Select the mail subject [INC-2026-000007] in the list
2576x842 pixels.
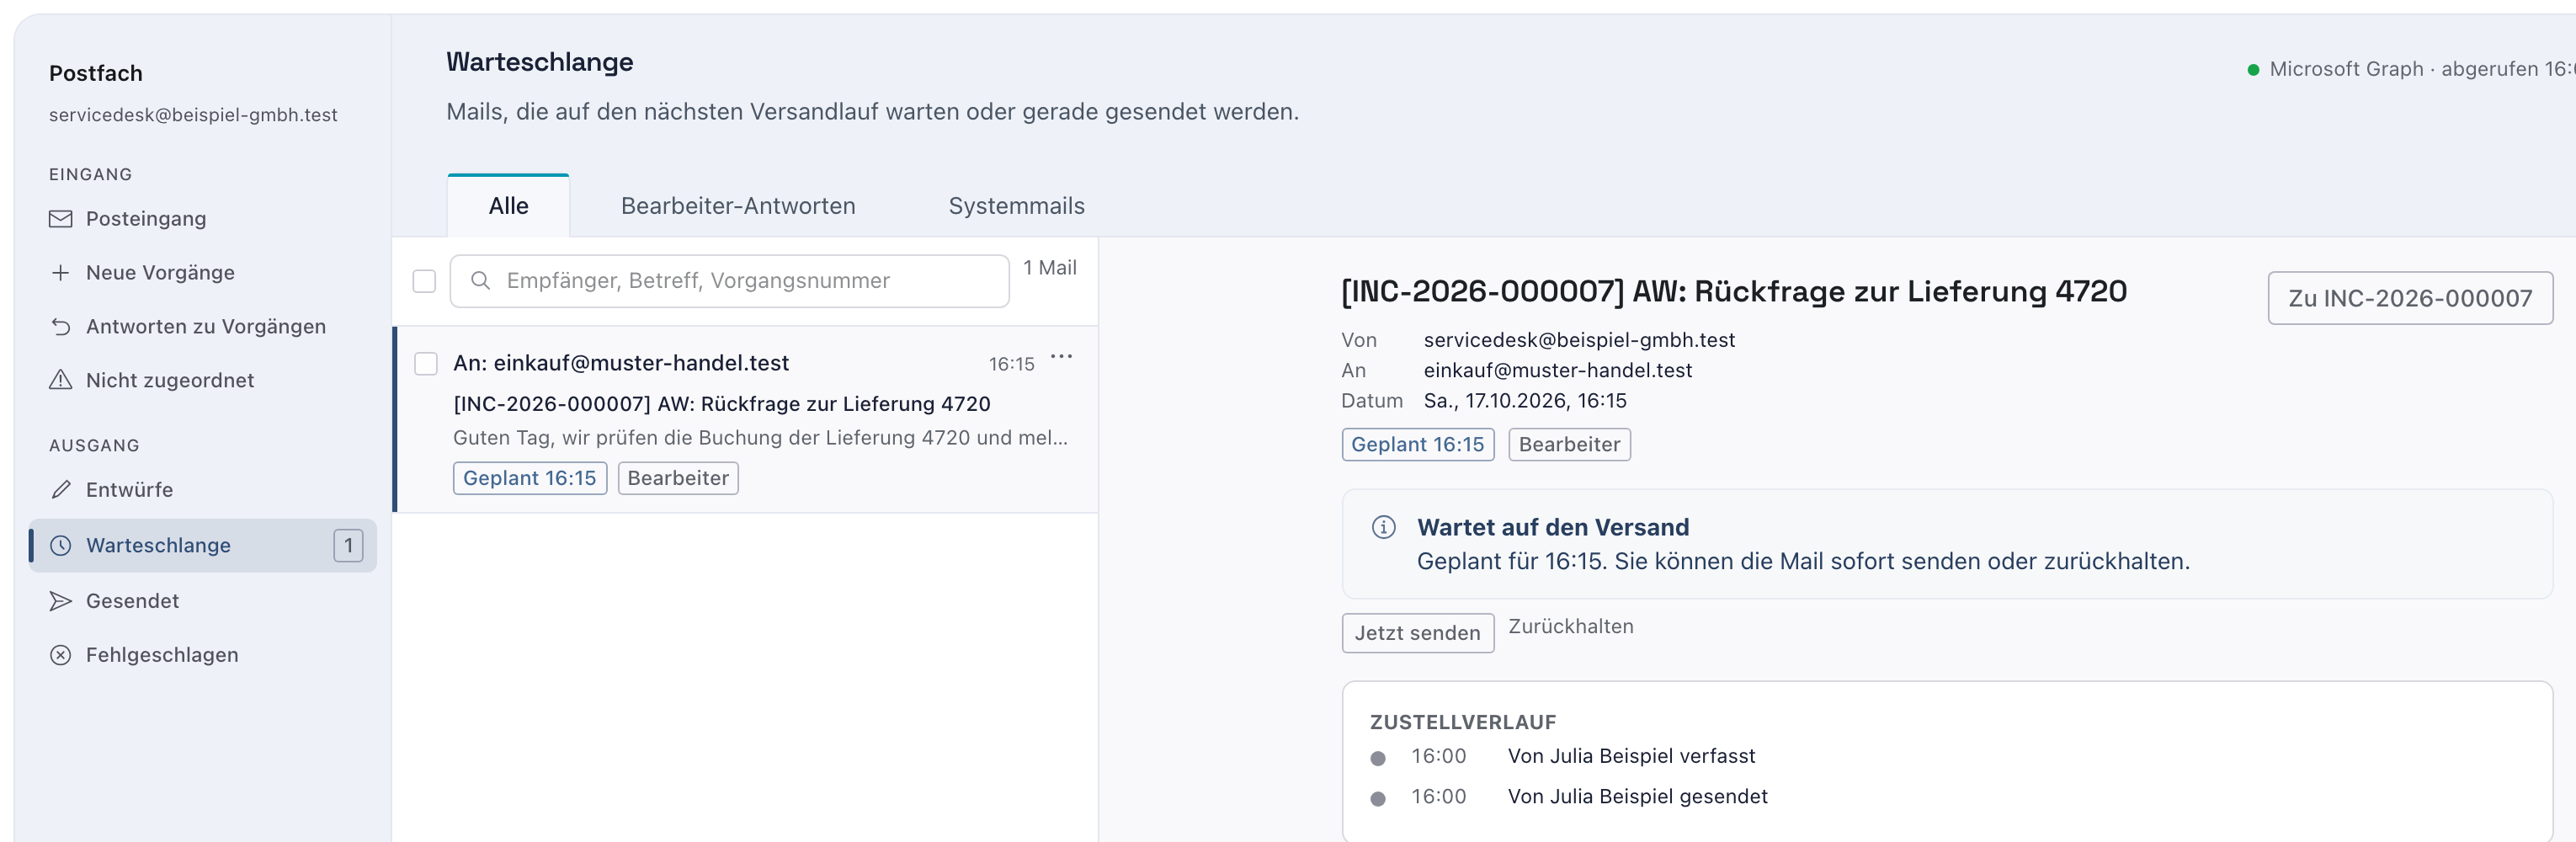pyautogui.click(x=722, y=404)
